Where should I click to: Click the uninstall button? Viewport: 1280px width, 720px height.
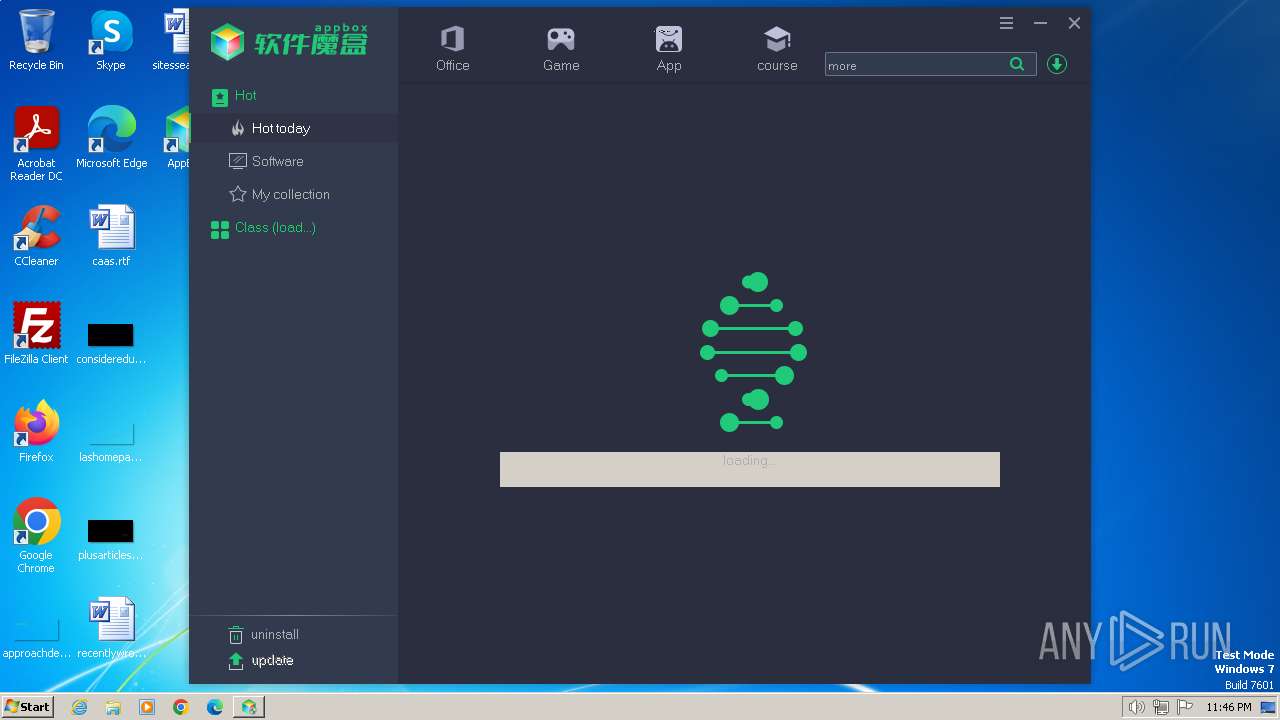click(x=264, y=634)
